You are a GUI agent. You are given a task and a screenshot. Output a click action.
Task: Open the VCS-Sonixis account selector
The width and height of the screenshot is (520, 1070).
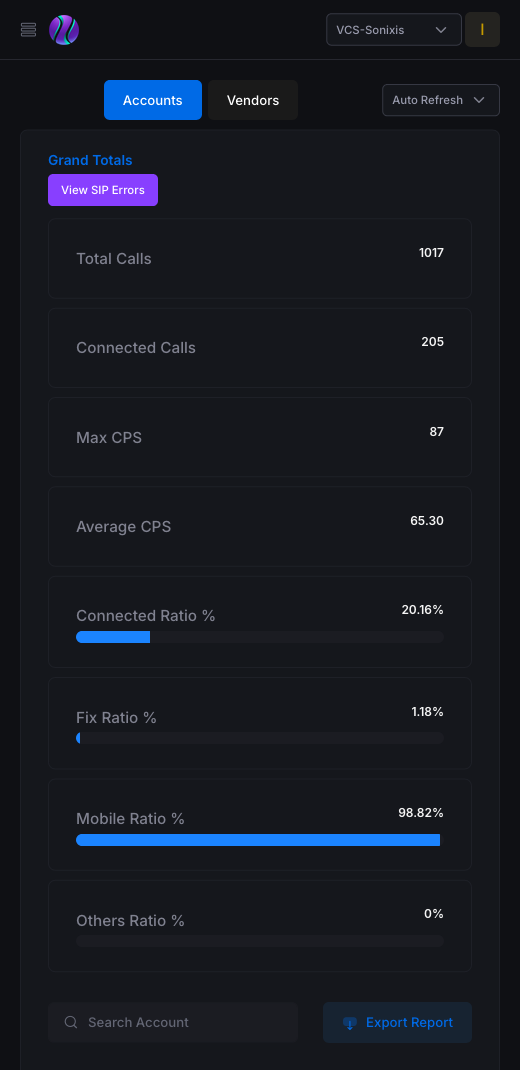[394, 30]
